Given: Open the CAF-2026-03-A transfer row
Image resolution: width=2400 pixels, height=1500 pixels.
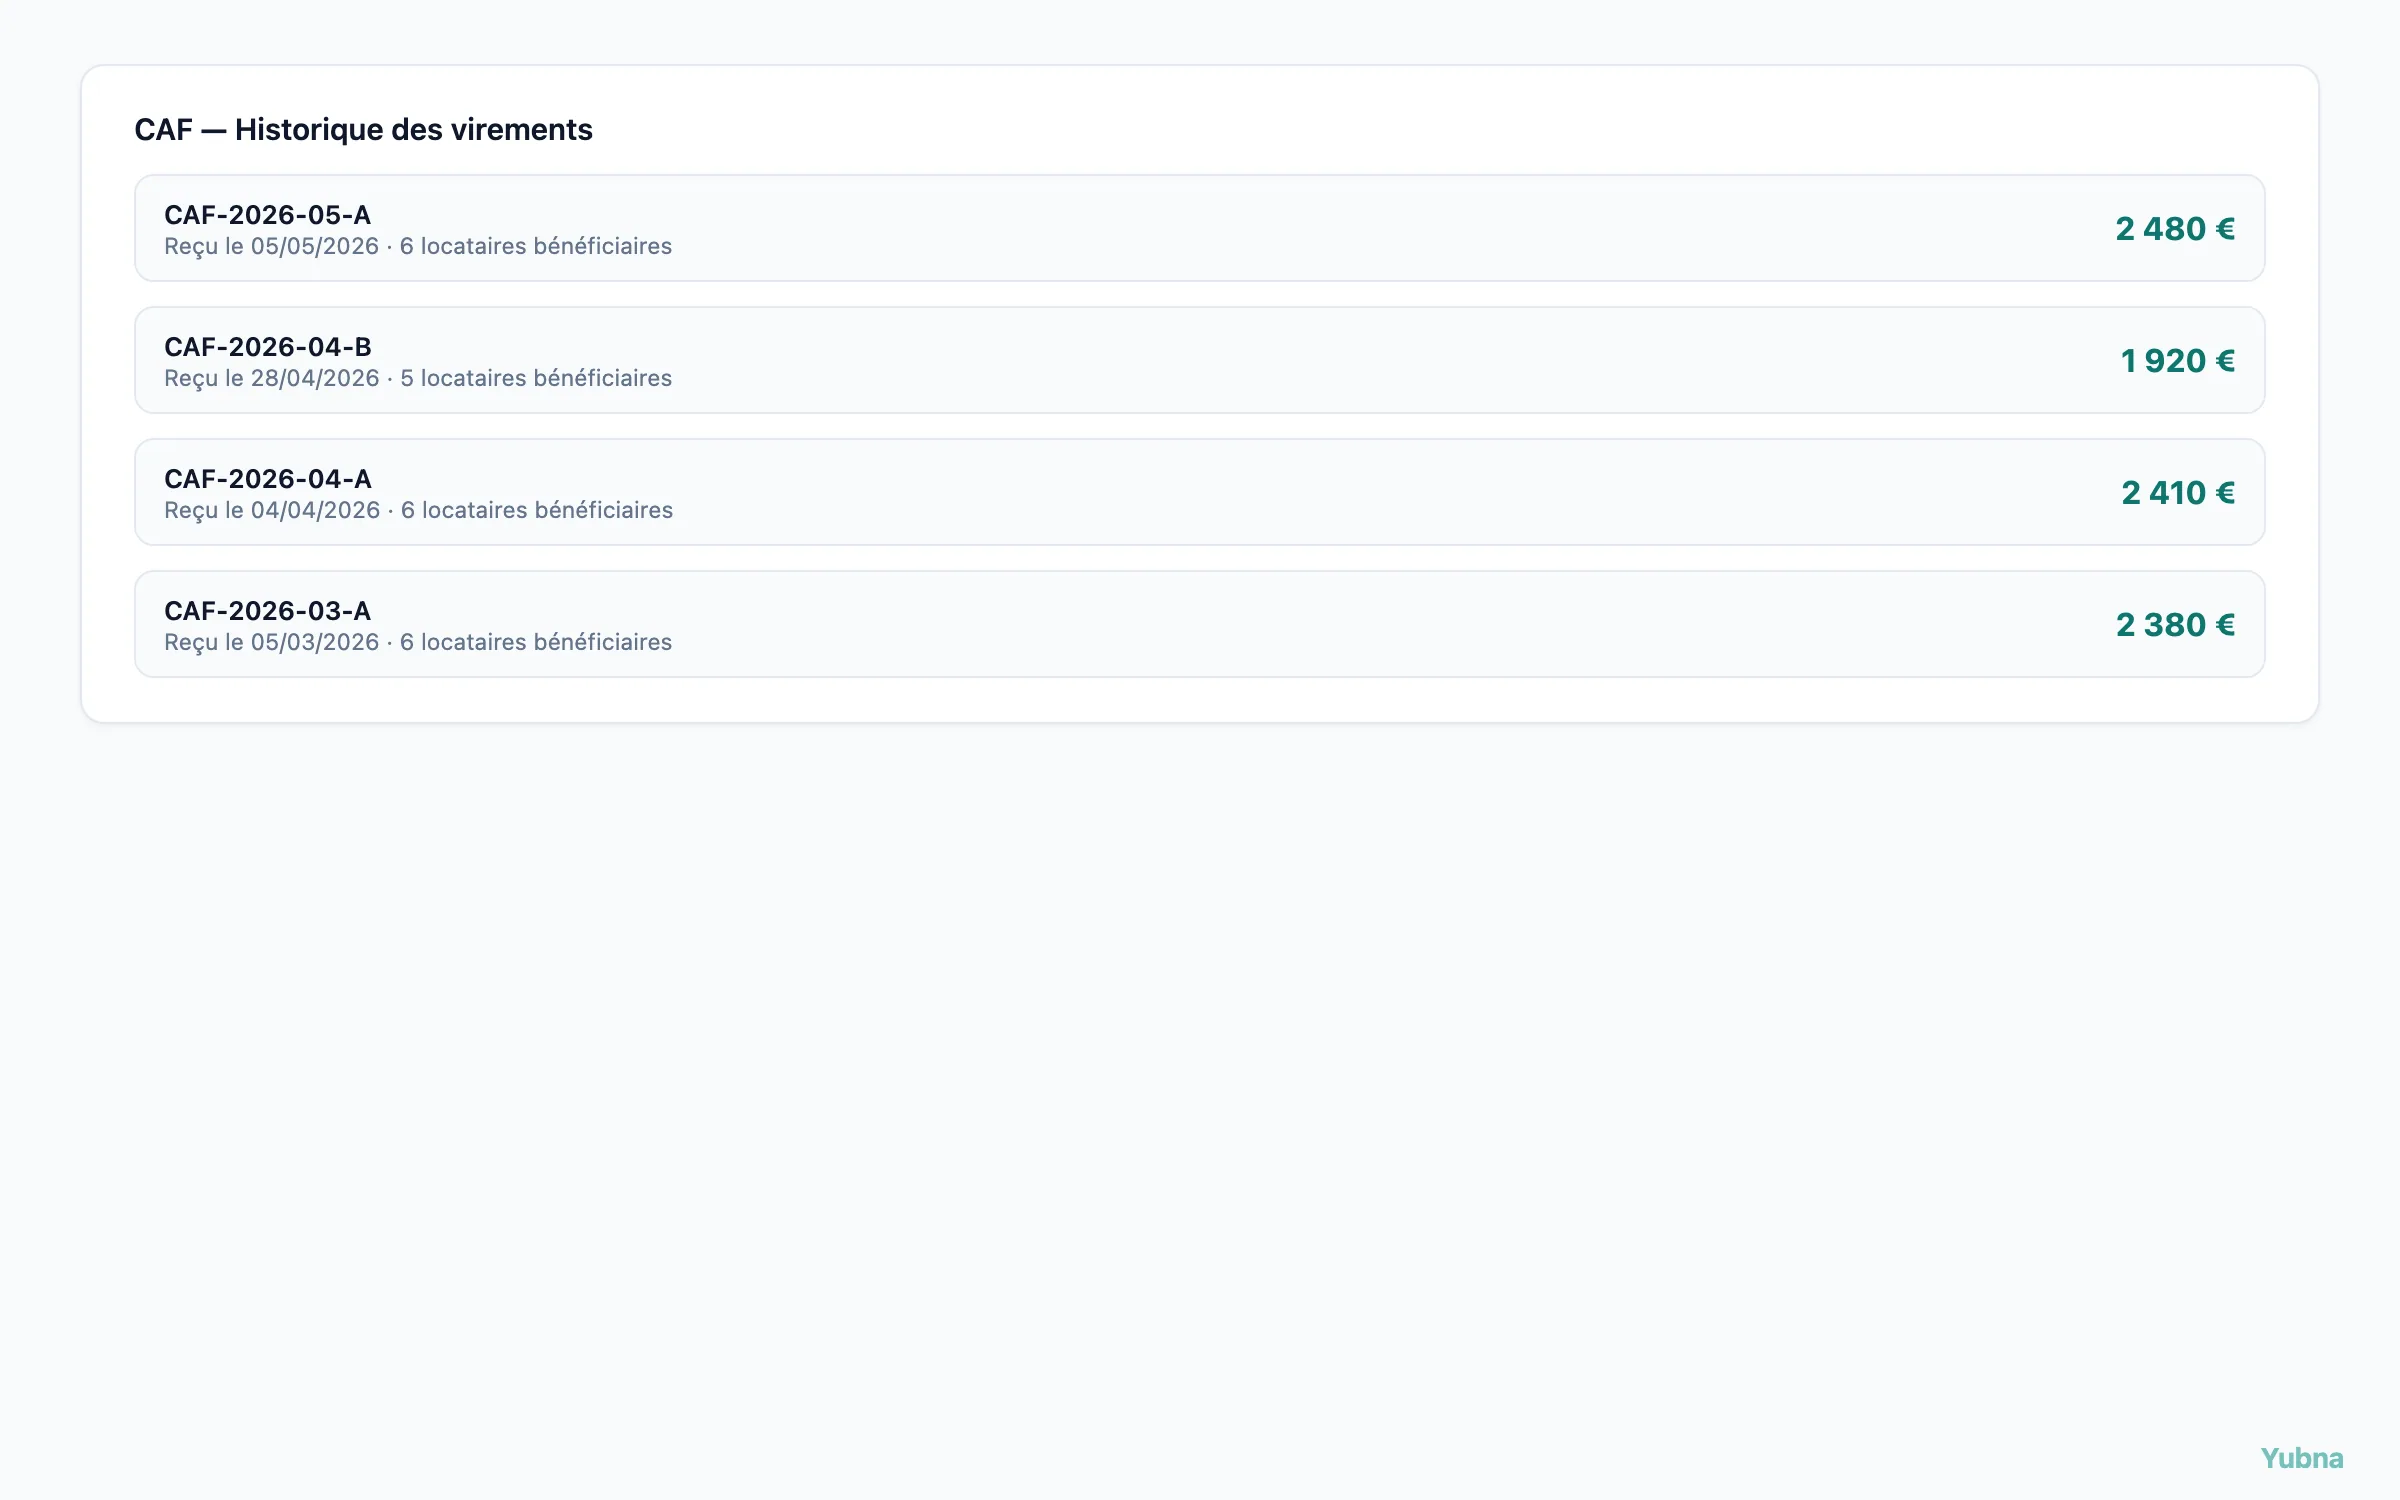Looking at the screenshot, I should tap(1199, 624).
